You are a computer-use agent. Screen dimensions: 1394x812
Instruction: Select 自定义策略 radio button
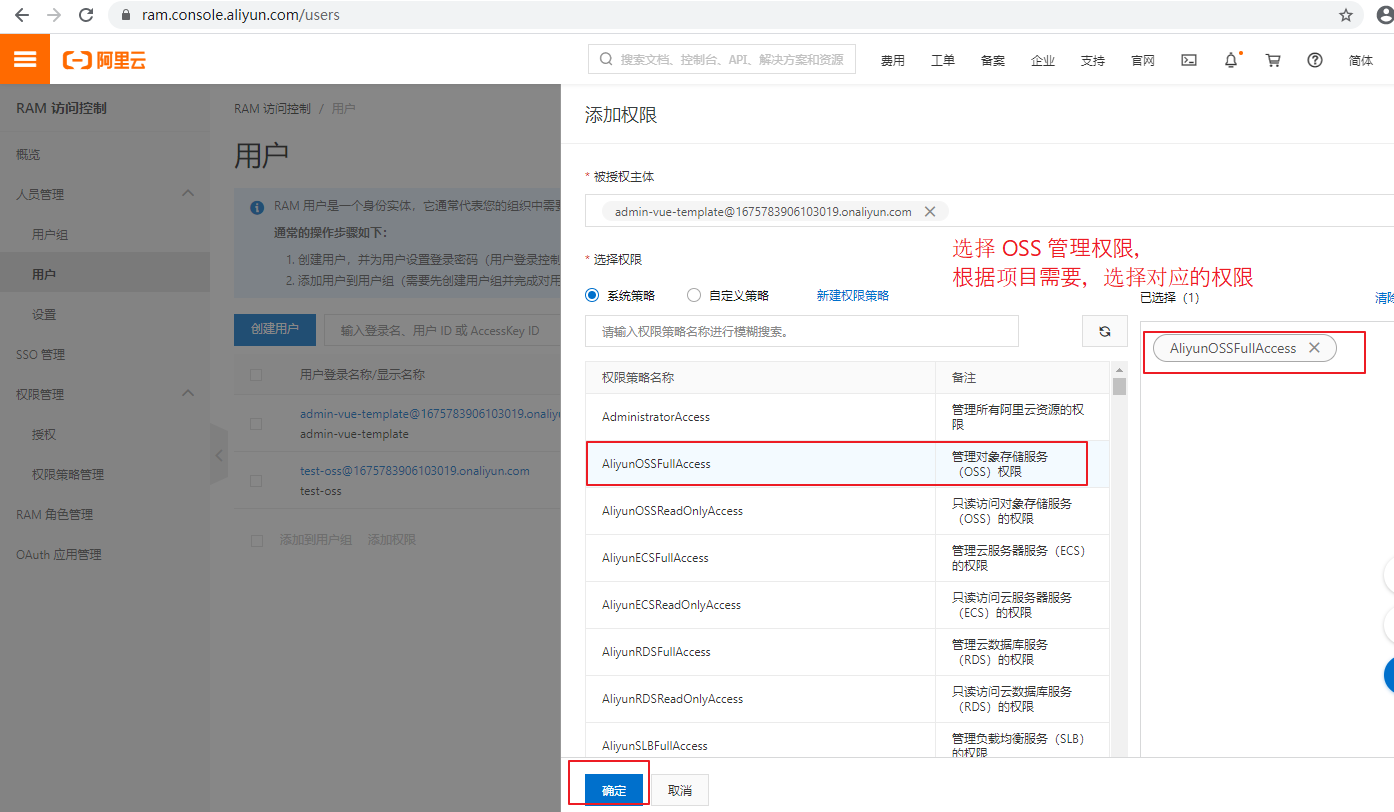pos(694,295)
